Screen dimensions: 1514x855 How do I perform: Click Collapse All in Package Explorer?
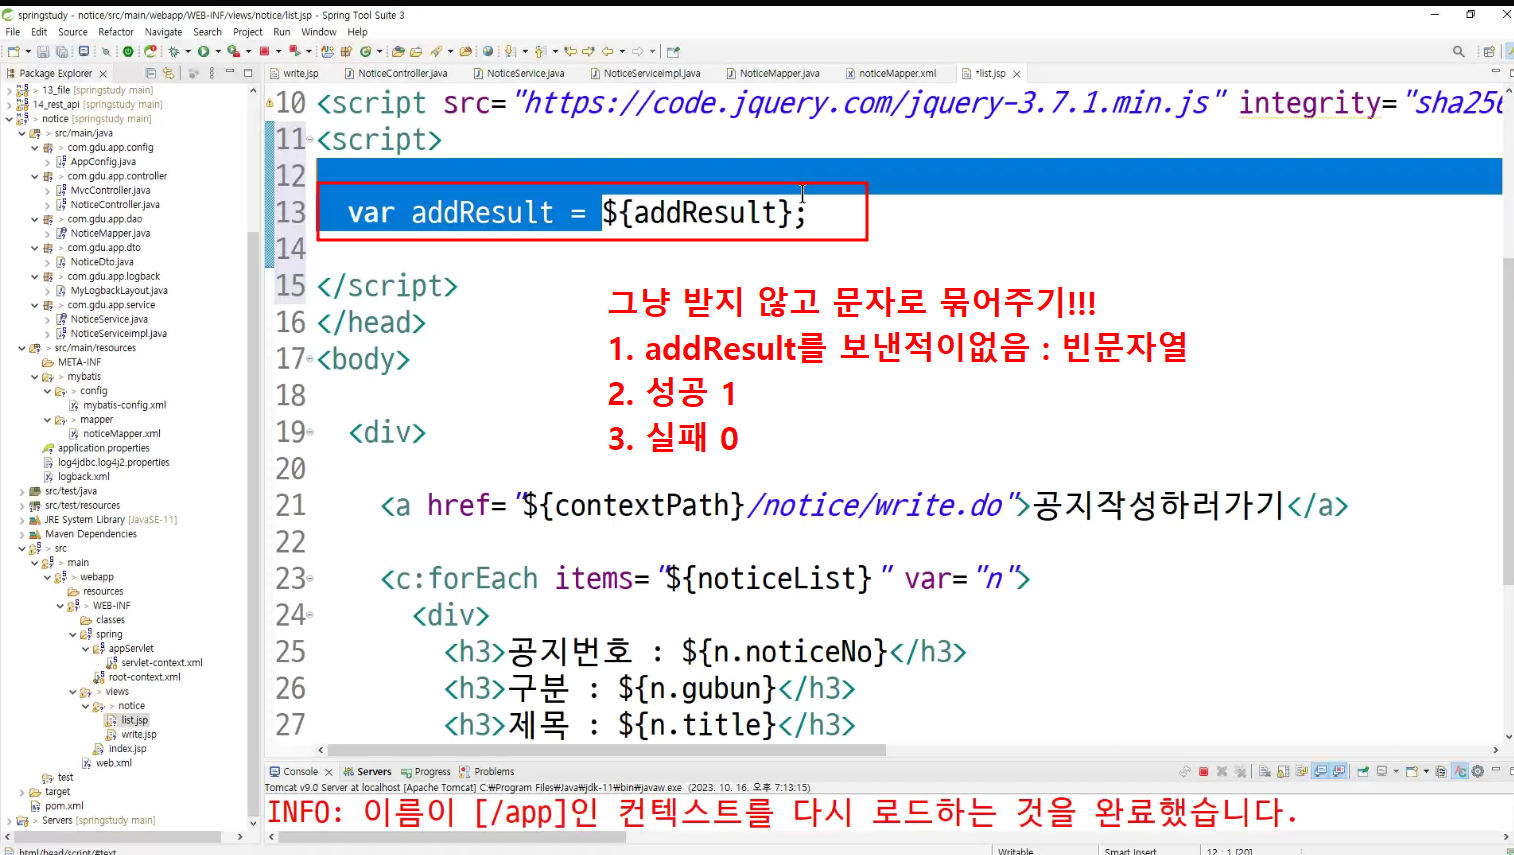coord(151,73)
